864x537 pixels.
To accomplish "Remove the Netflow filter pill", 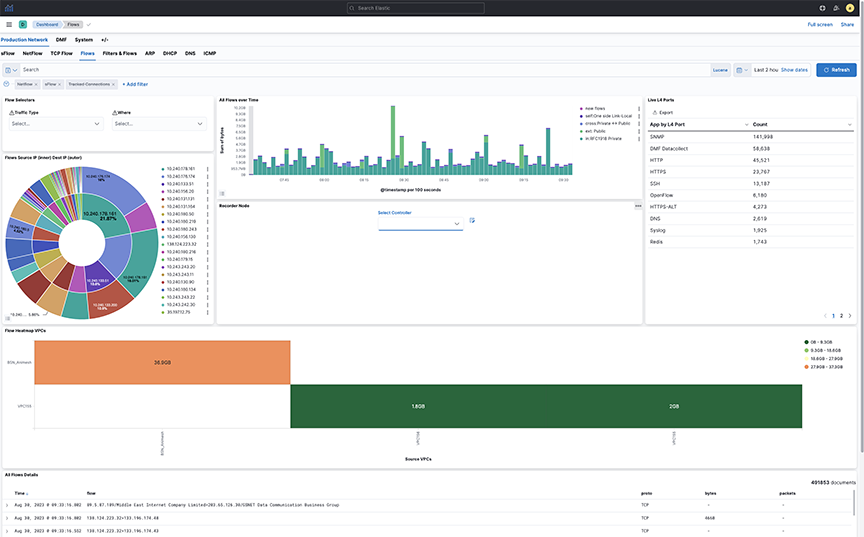I will click(36, 84).
